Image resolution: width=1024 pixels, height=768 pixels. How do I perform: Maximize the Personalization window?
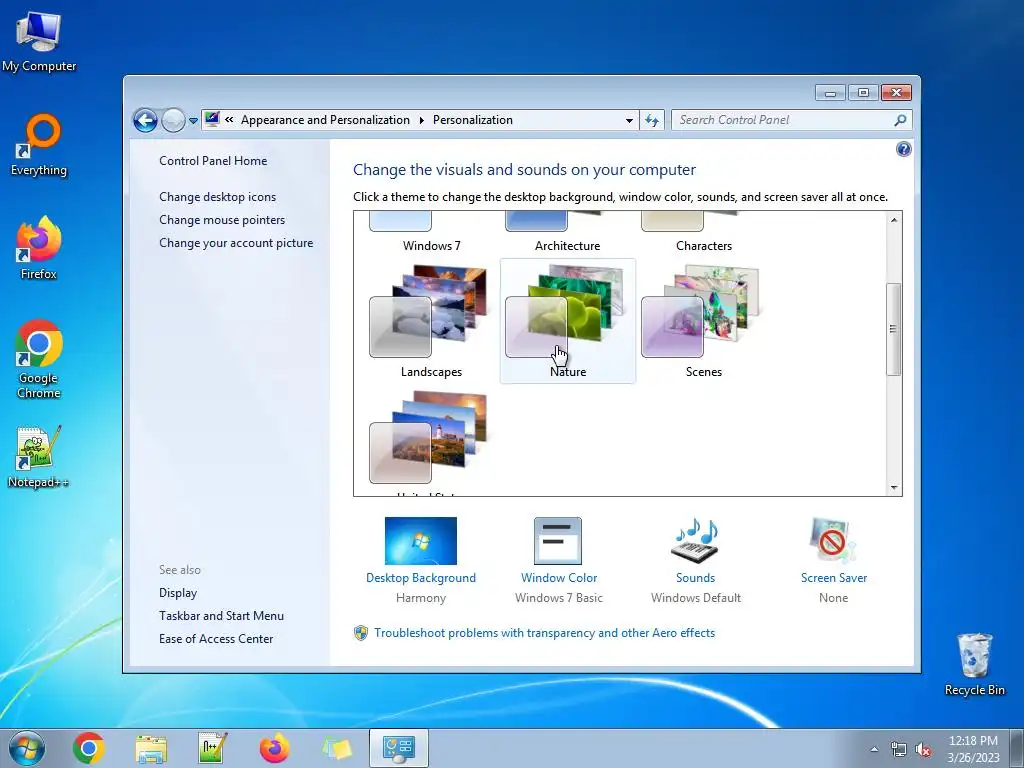[863, 93]
